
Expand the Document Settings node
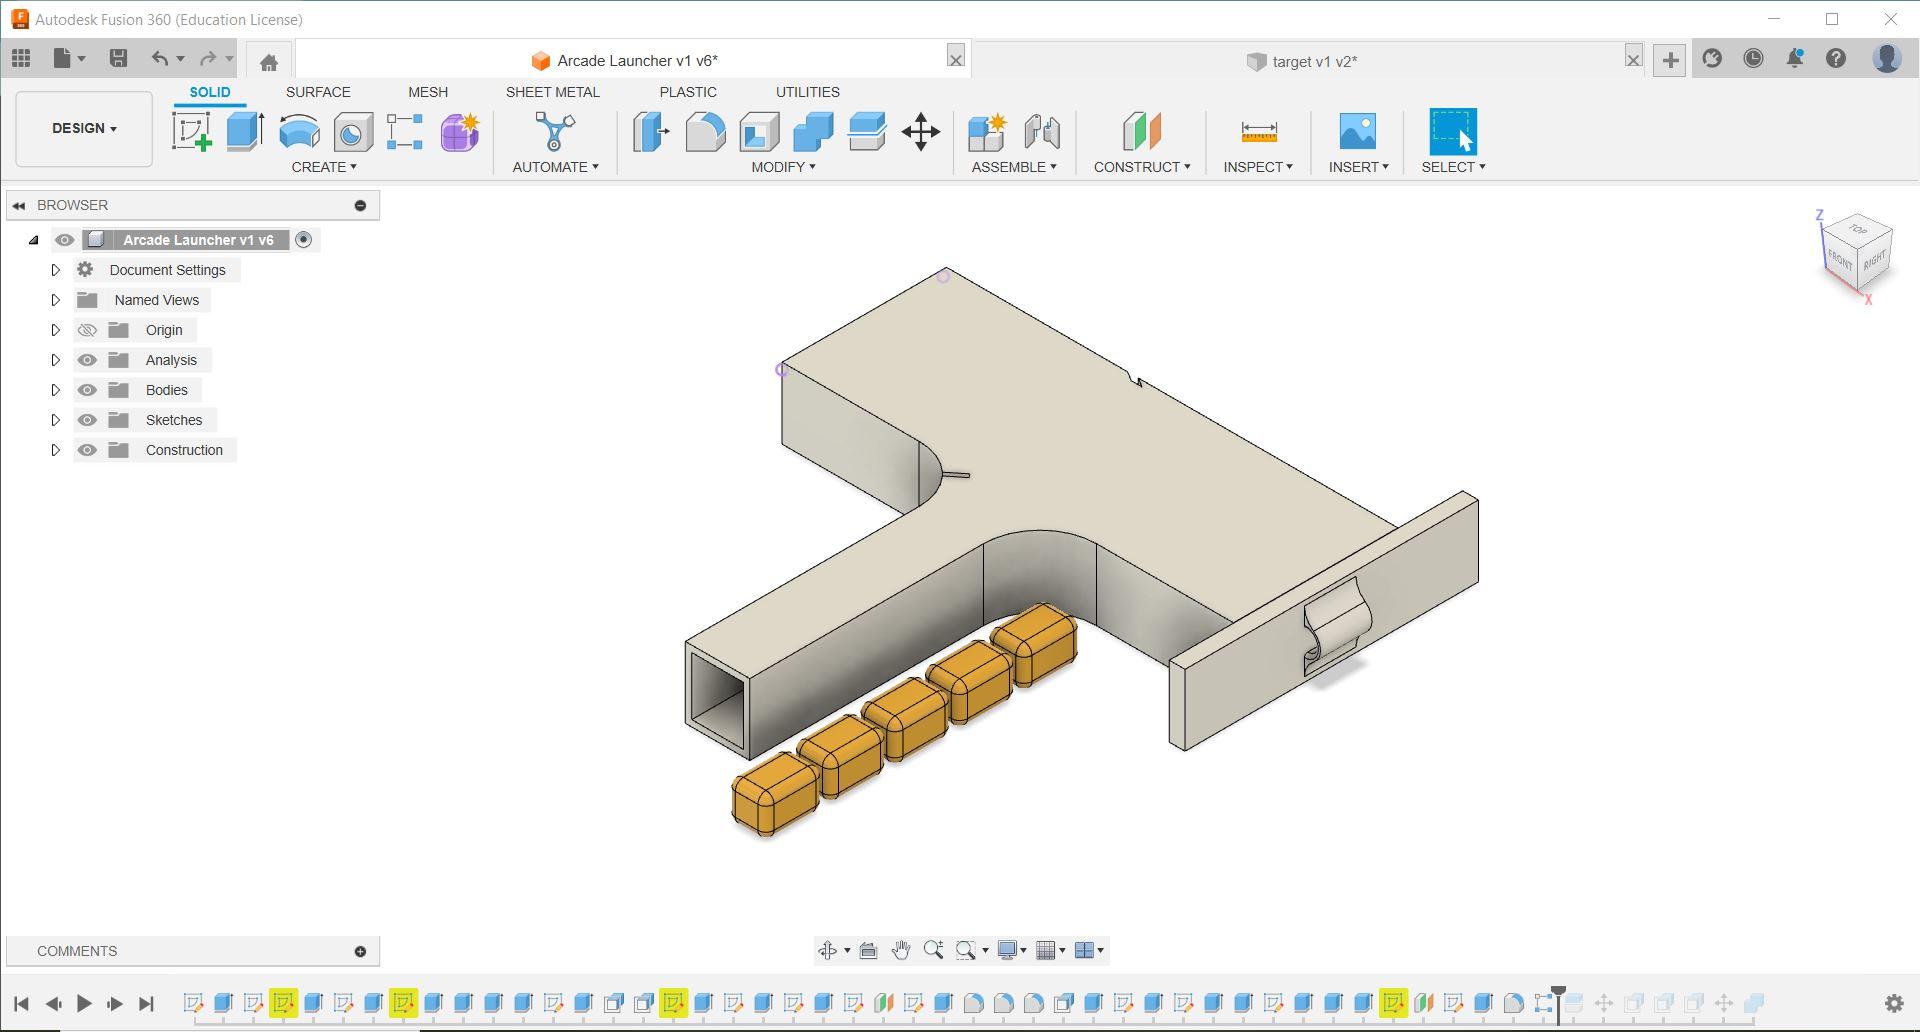(56, 269)
